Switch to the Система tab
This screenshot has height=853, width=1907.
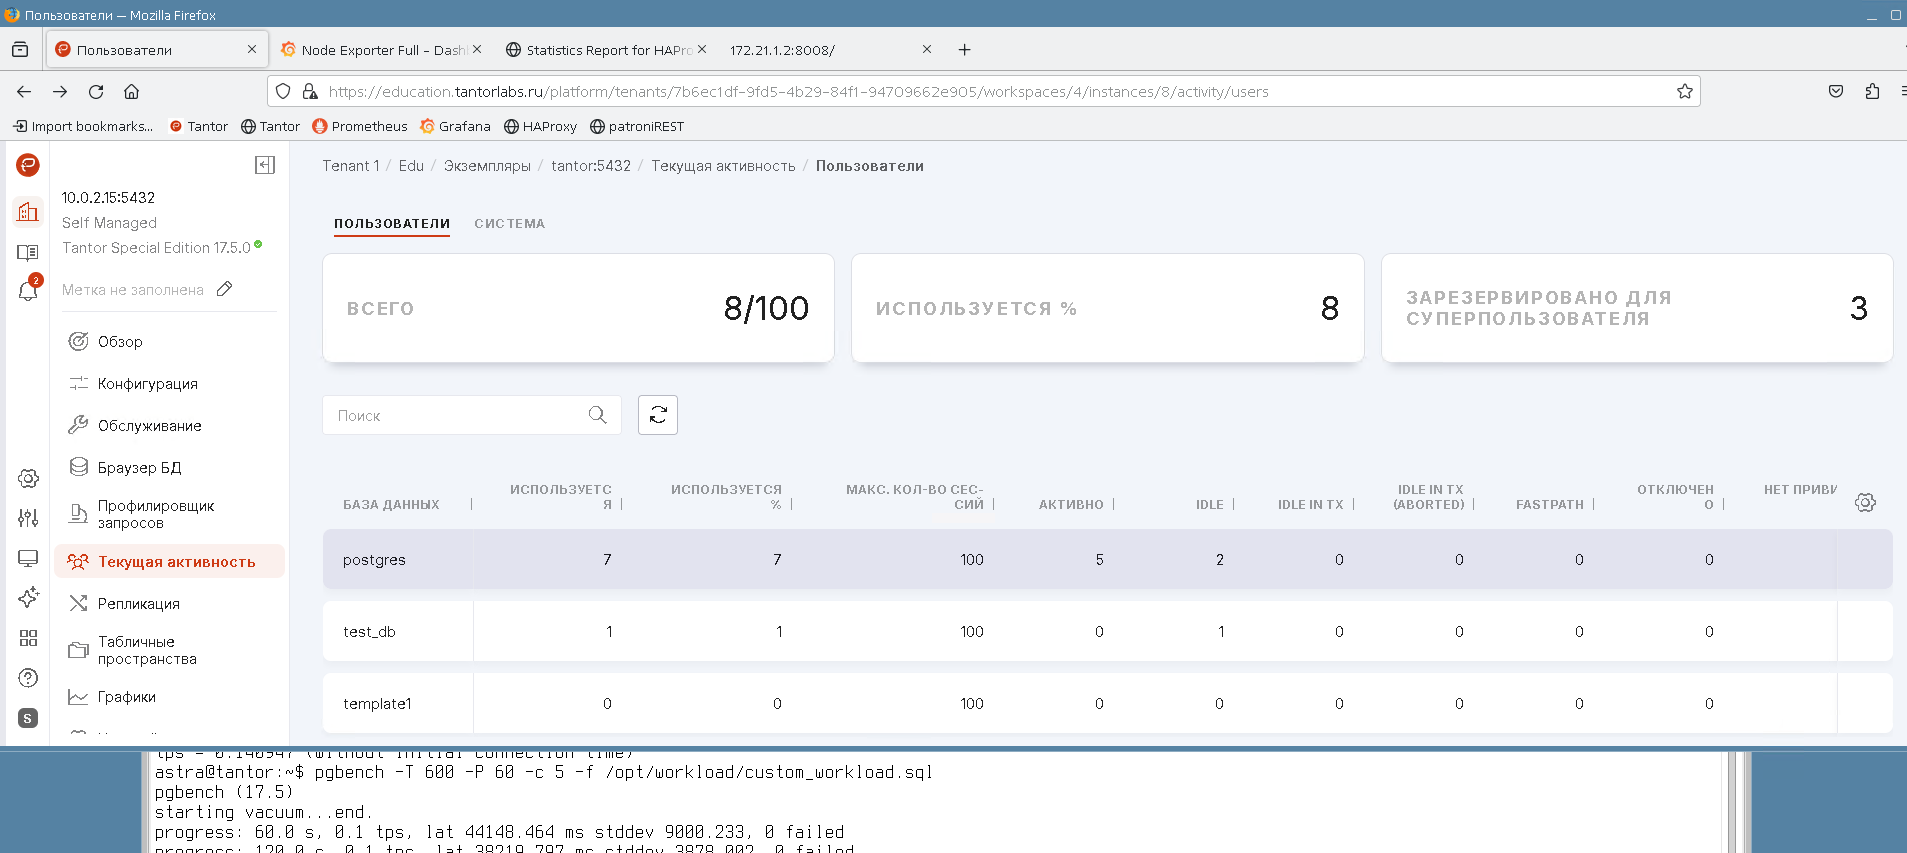tap(509, 224)
